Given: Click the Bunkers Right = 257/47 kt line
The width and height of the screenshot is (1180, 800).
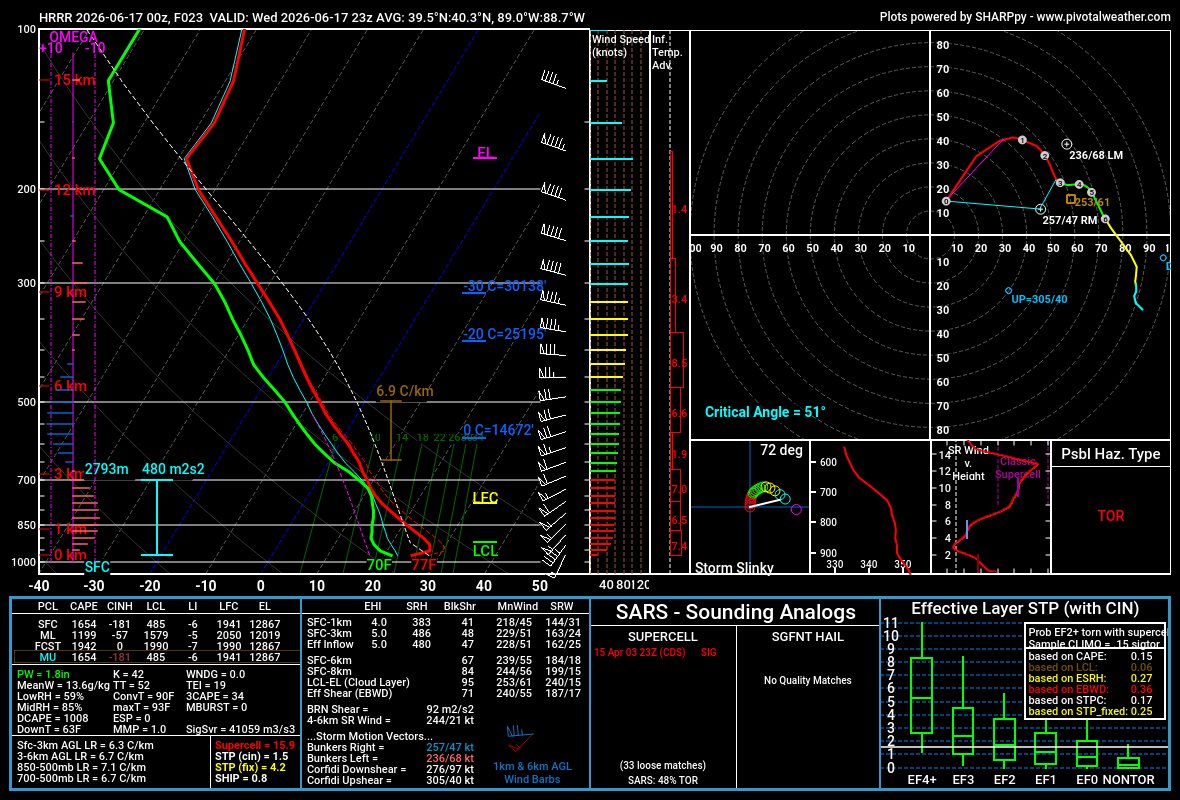Looking at the screenshot, I should (x=391, y=747).
